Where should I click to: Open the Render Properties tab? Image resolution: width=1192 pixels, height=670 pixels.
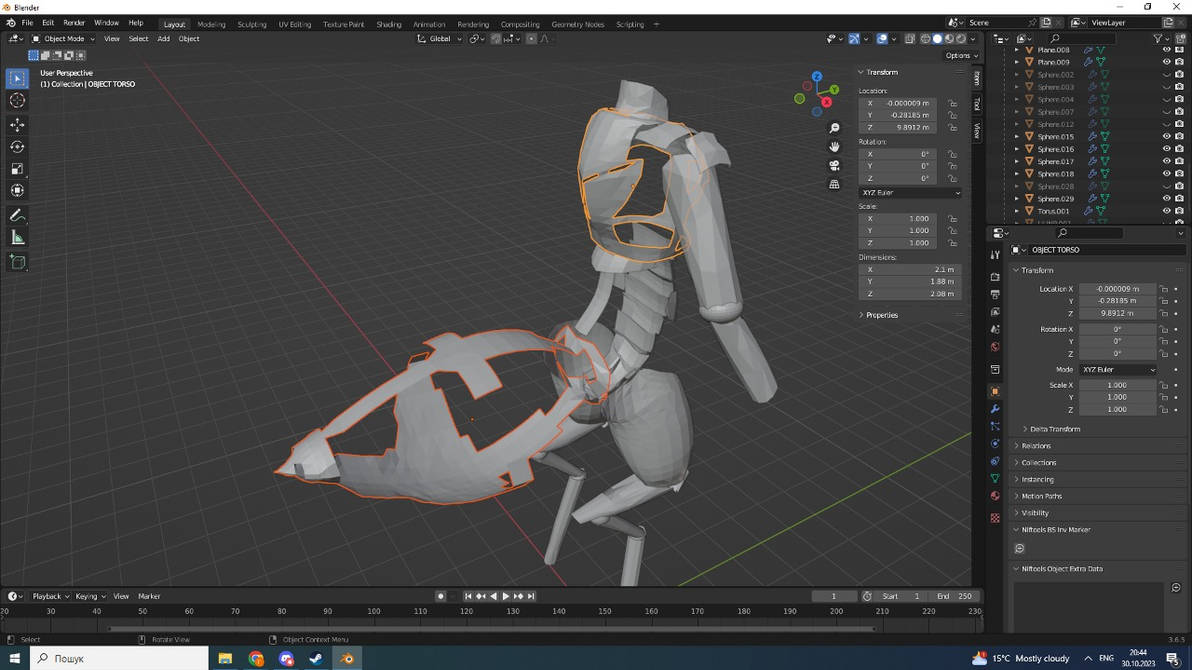(x=996, y=277)
